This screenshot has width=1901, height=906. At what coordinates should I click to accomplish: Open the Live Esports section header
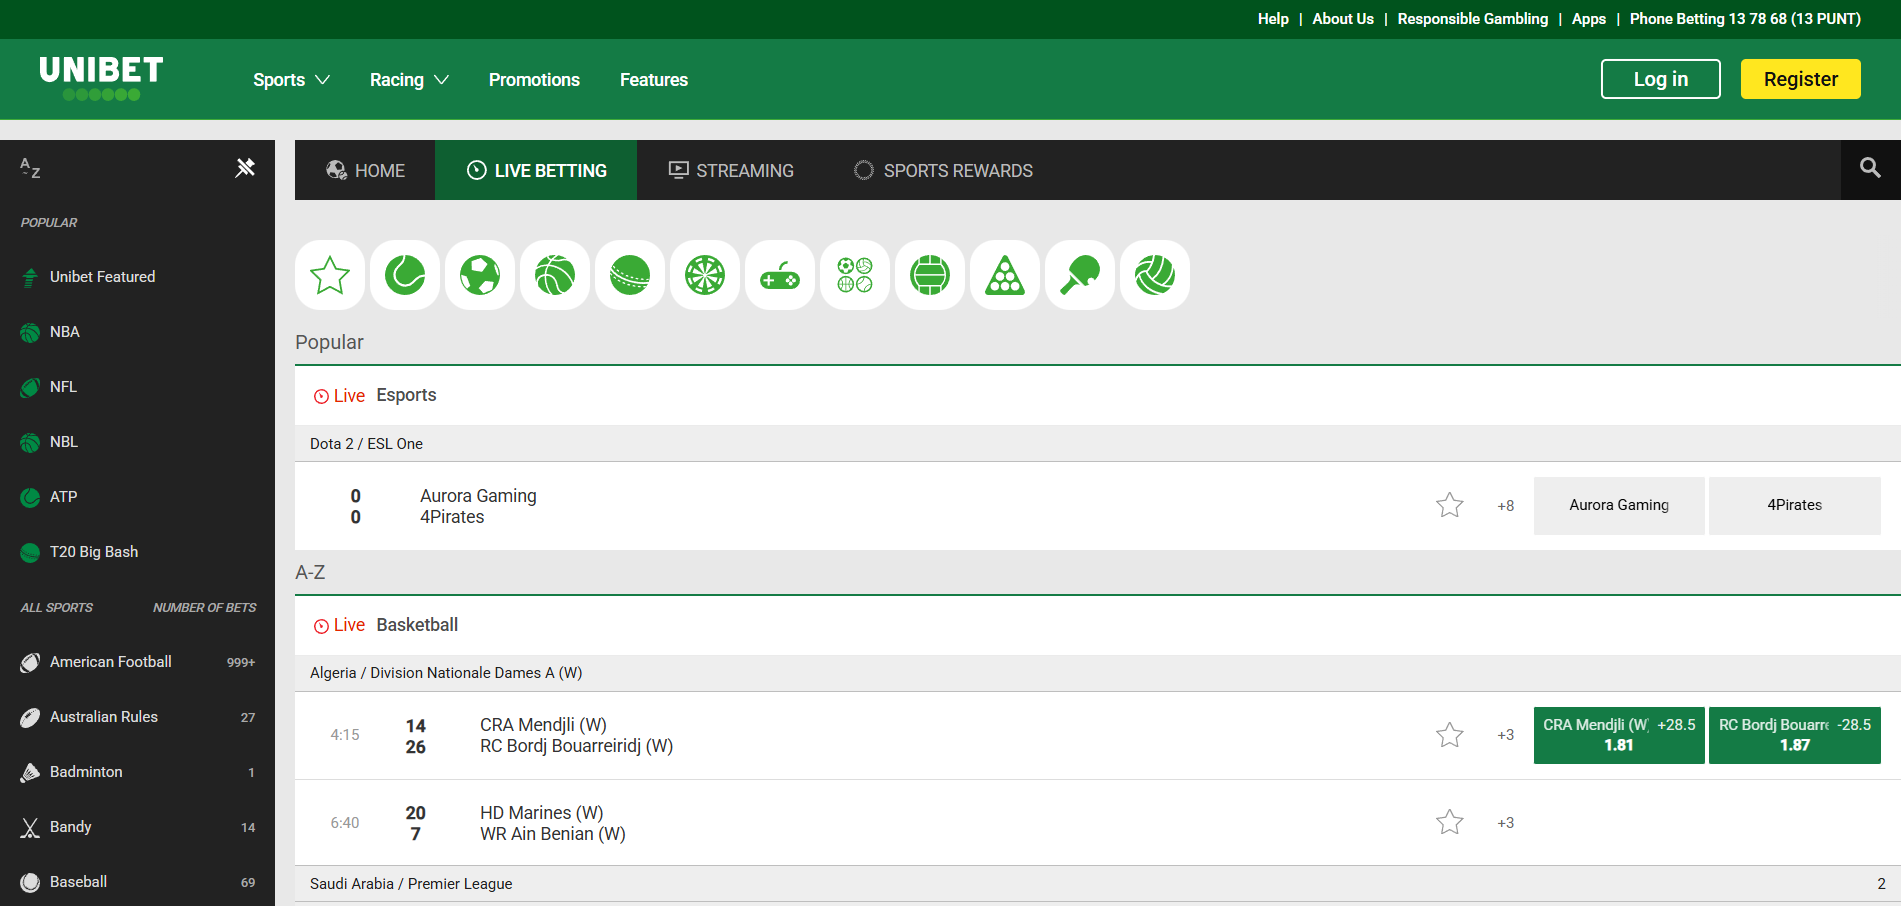coord(1098,396)
